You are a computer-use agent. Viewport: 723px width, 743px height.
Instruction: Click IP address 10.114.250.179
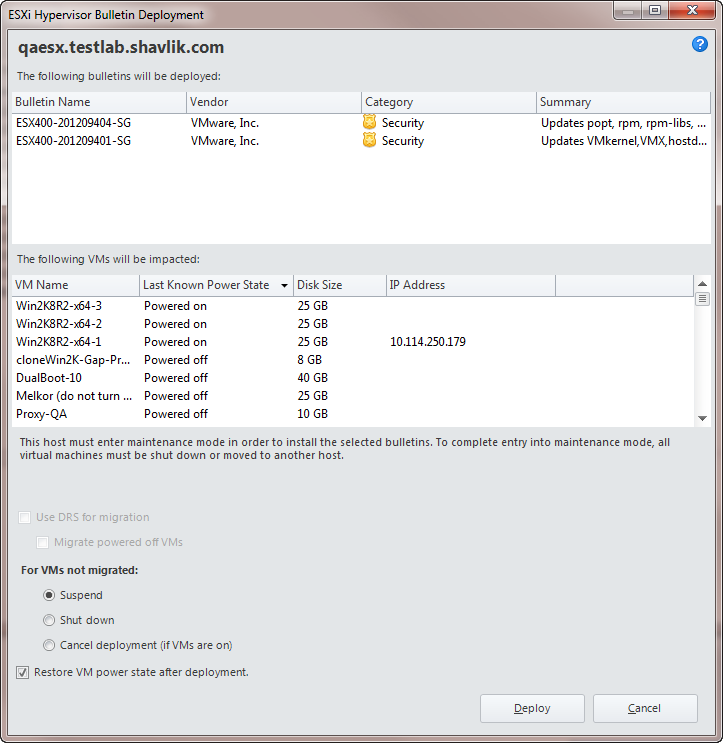pos(428,342)
